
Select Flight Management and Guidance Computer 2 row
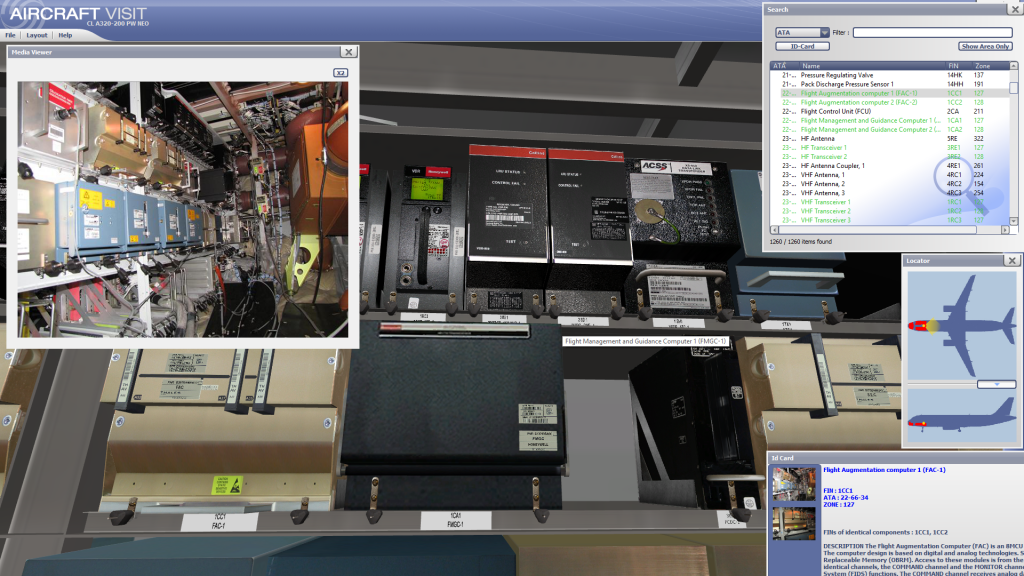(x=891, y=130)
